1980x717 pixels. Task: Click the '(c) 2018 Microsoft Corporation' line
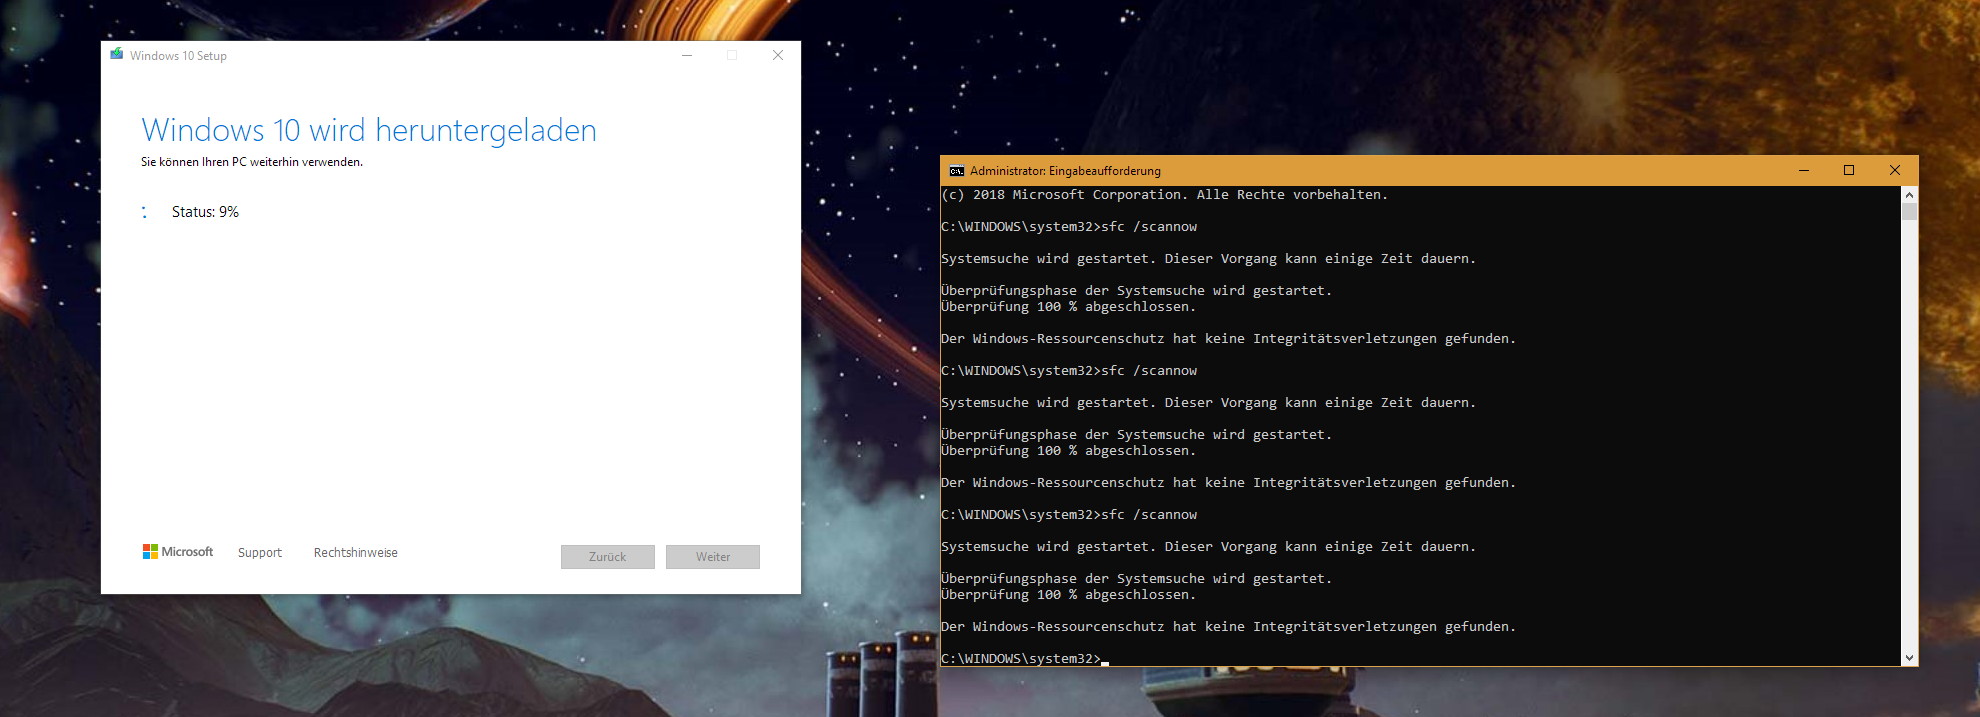1164,195
